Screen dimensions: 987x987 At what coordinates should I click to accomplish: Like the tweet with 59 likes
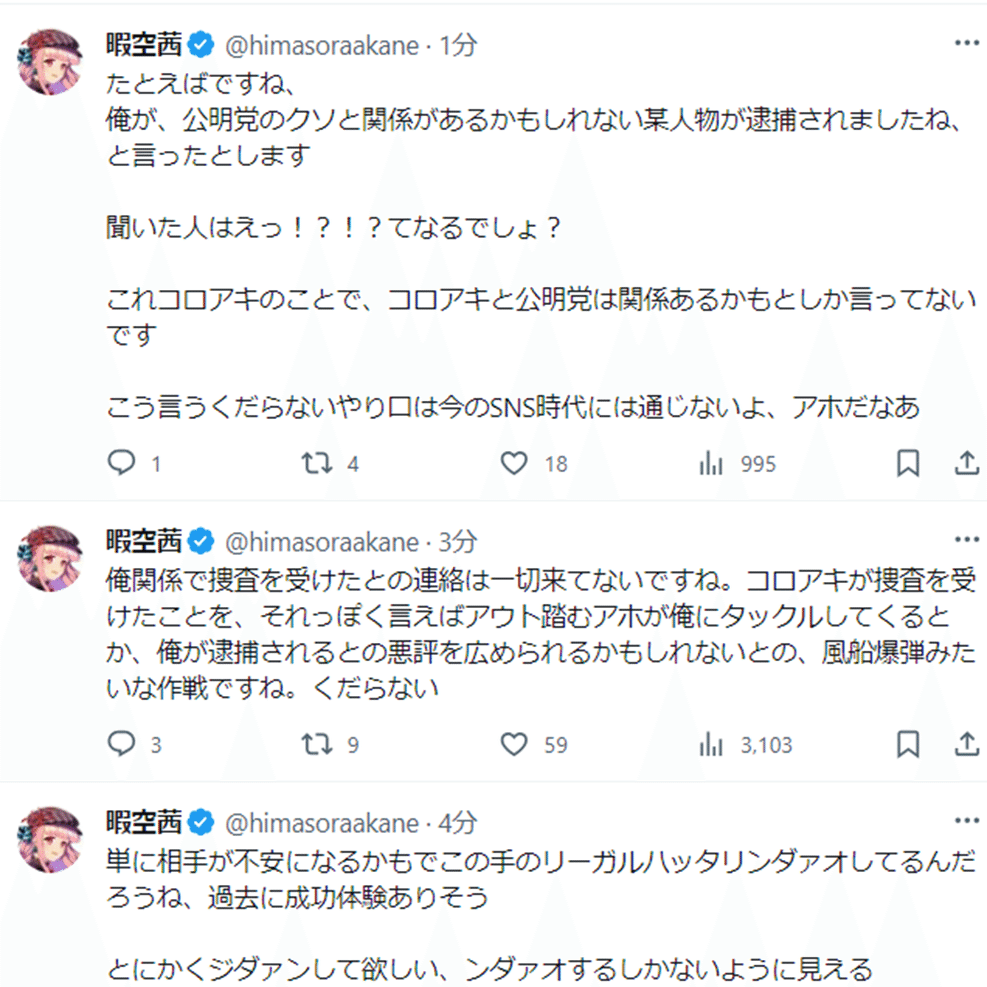[x=514, y=744]
